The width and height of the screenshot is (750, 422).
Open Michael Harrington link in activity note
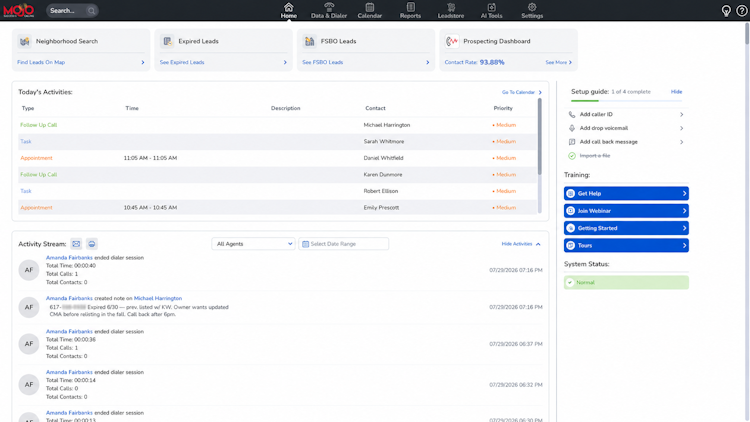click(158, 298)
